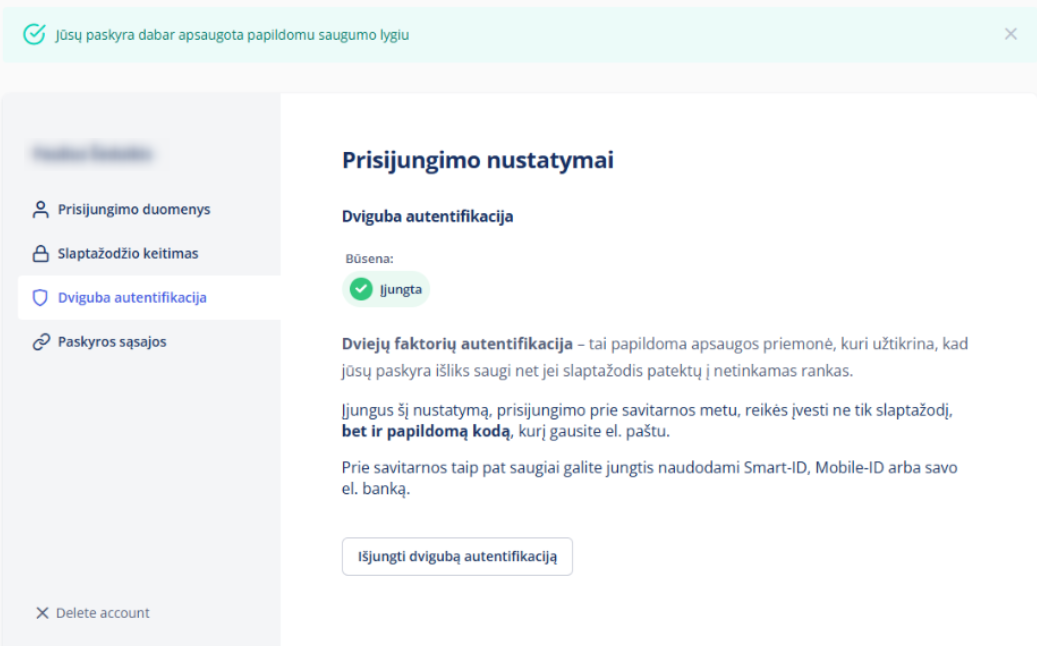Click the shield icon in the sidebar
The image size is (1037, 646).
point(41,298)
